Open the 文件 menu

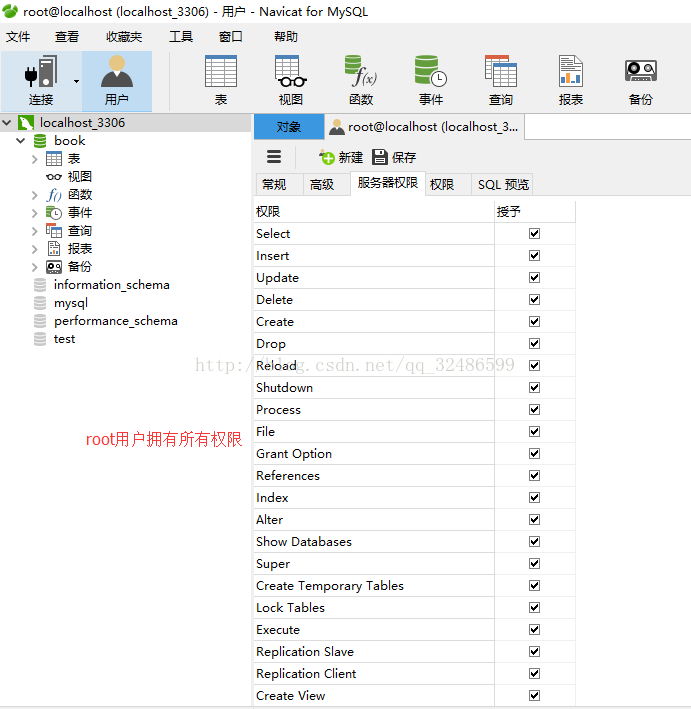[x=18, y=37]
